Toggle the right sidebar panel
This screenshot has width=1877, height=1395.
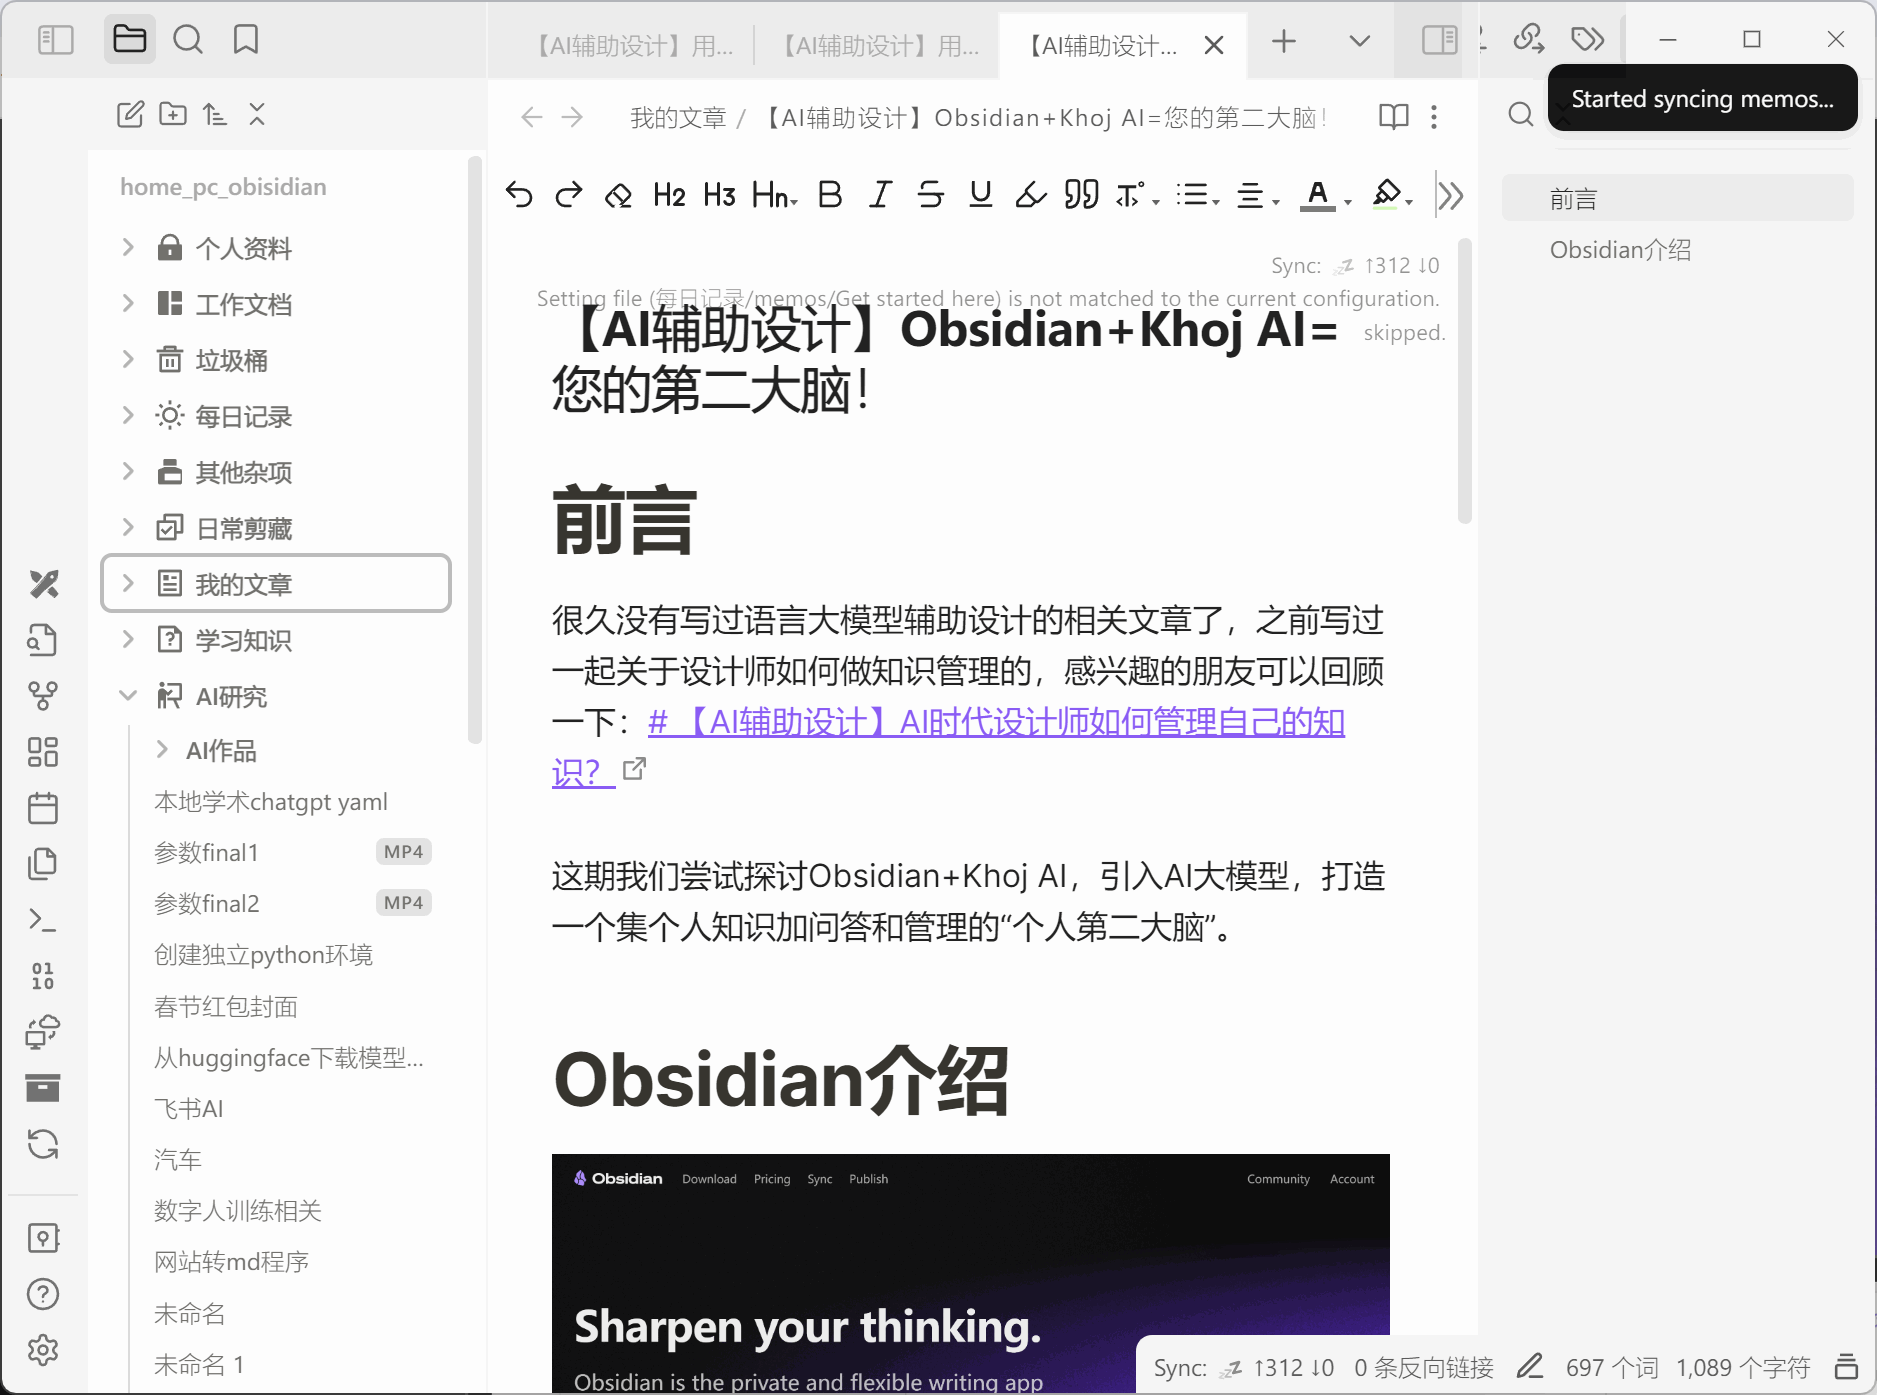[1440, 40]
